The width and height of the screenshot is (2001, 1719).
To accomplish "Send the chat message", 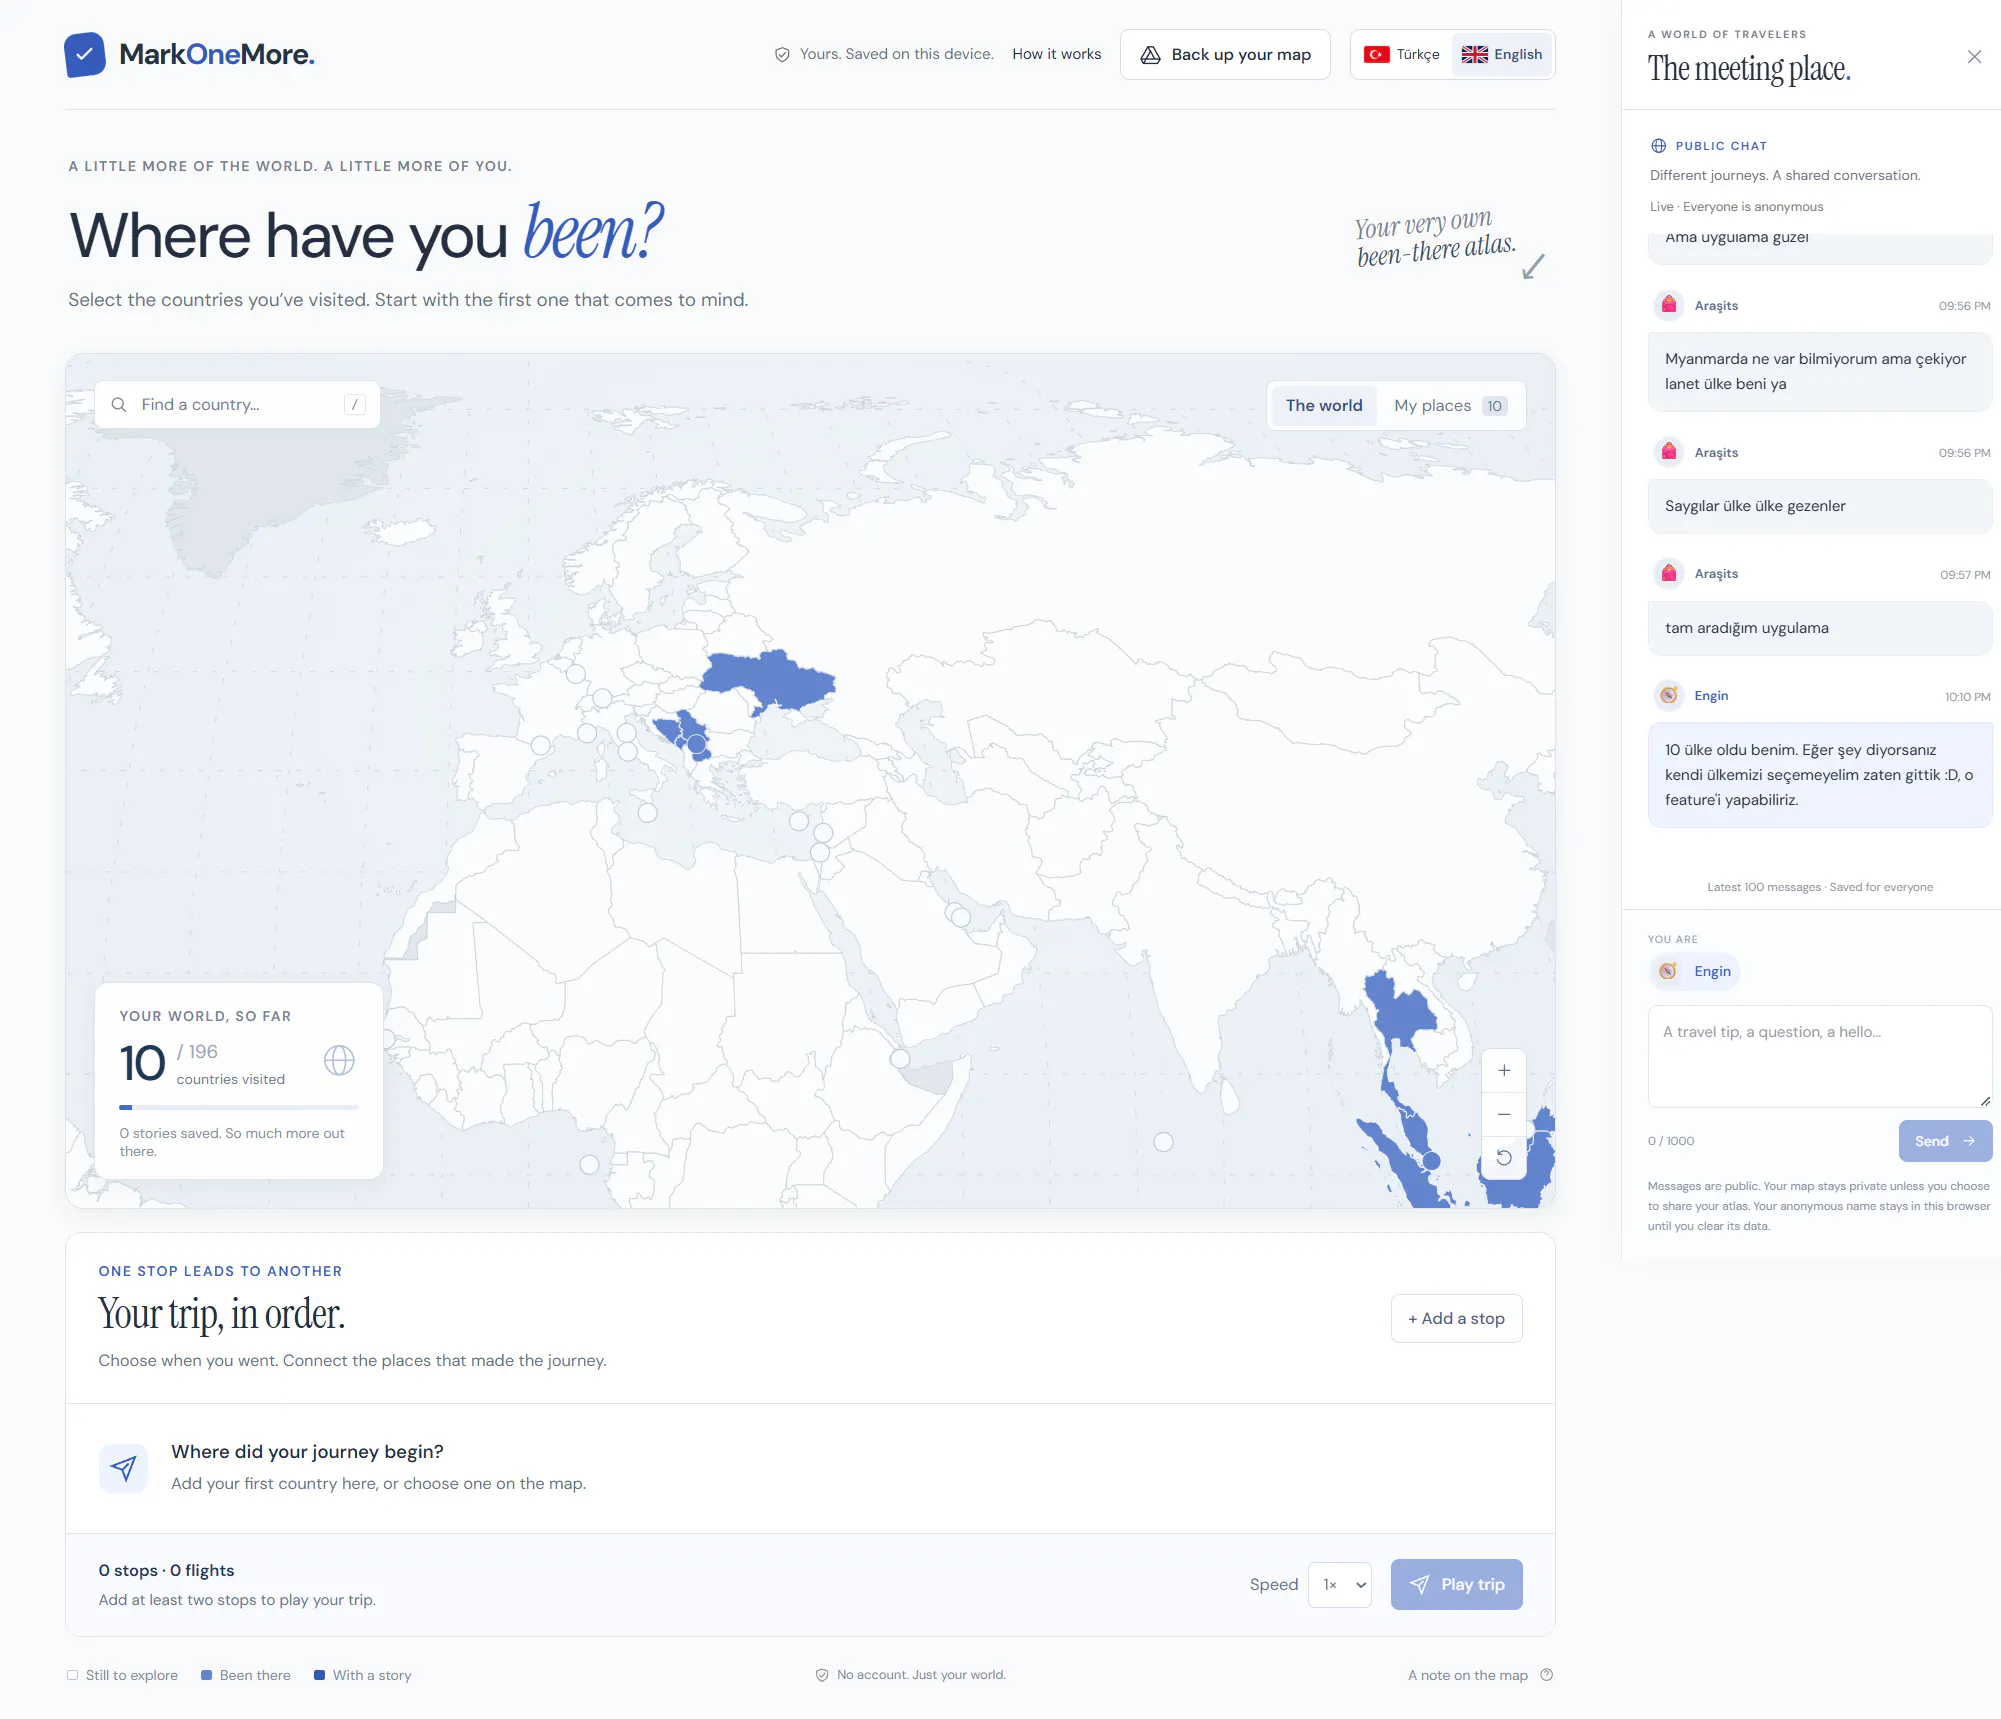I will 1945,1141.
